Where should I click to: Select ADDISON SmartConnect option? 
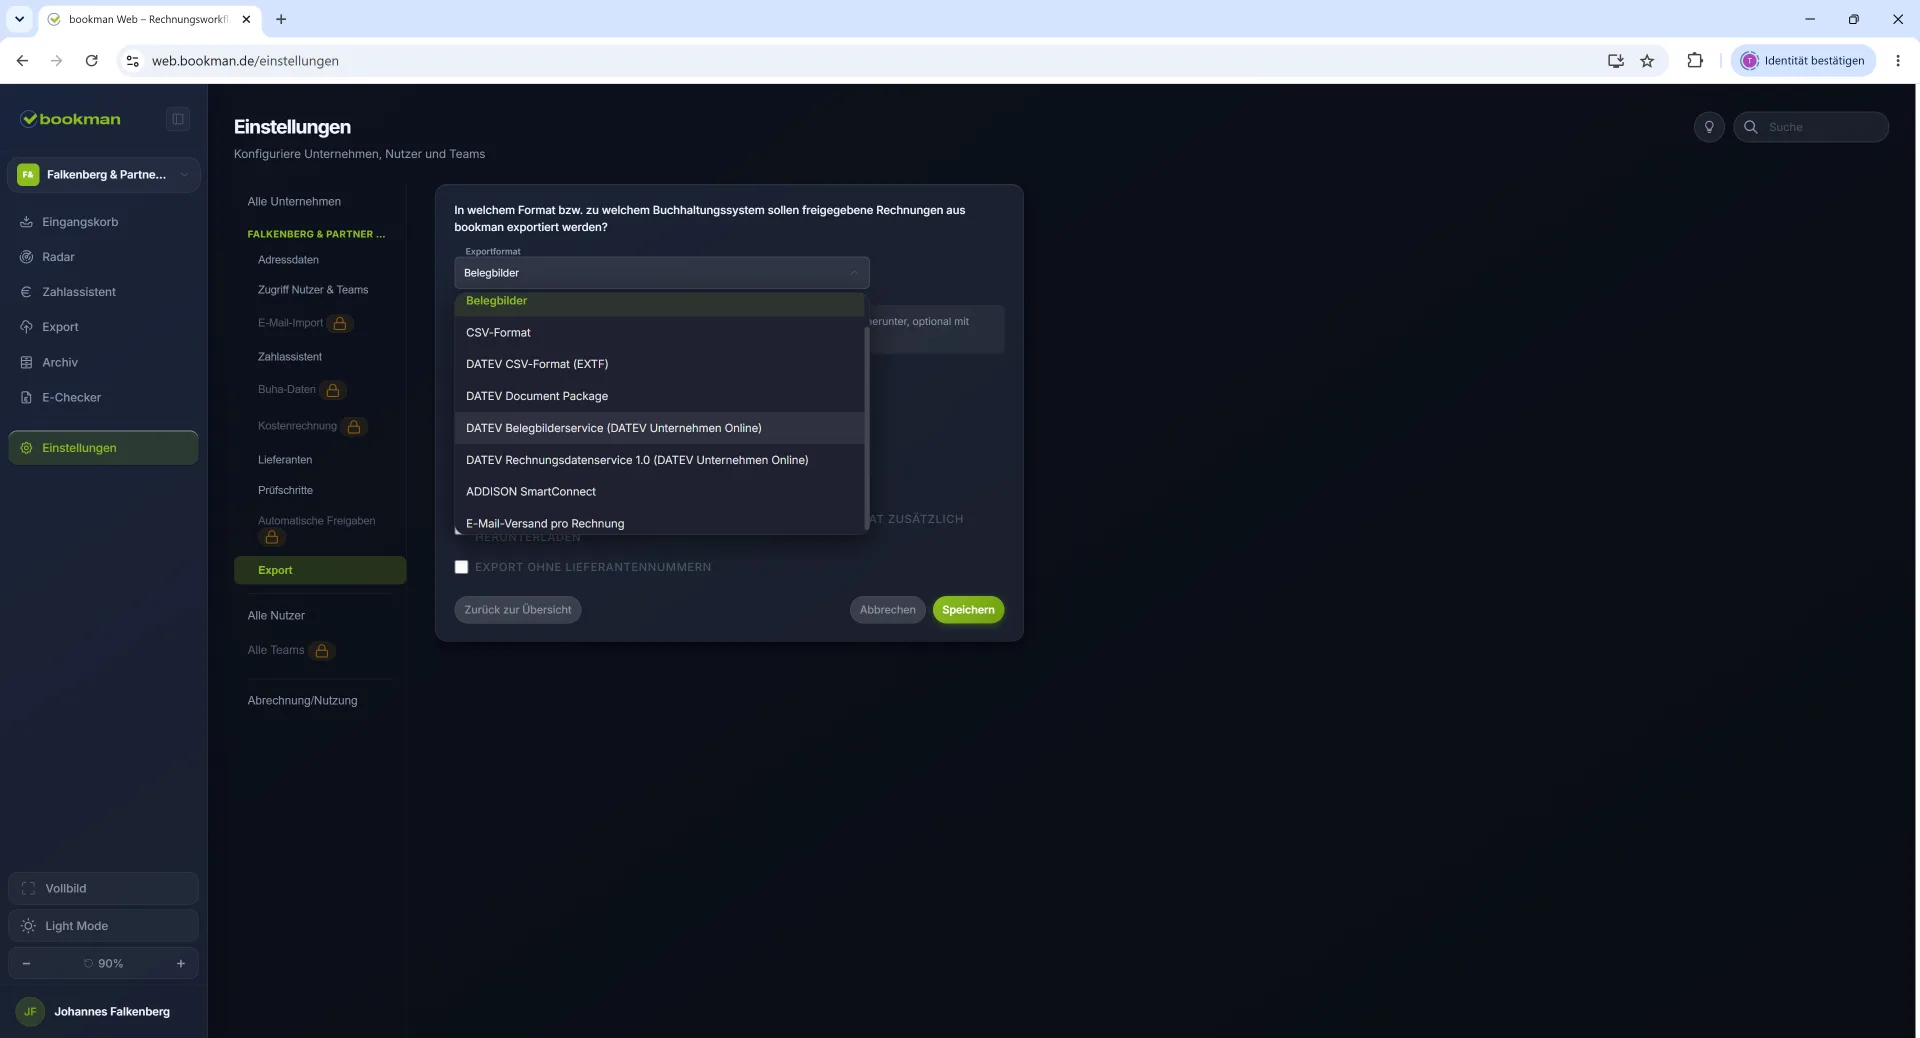point(659,492)
